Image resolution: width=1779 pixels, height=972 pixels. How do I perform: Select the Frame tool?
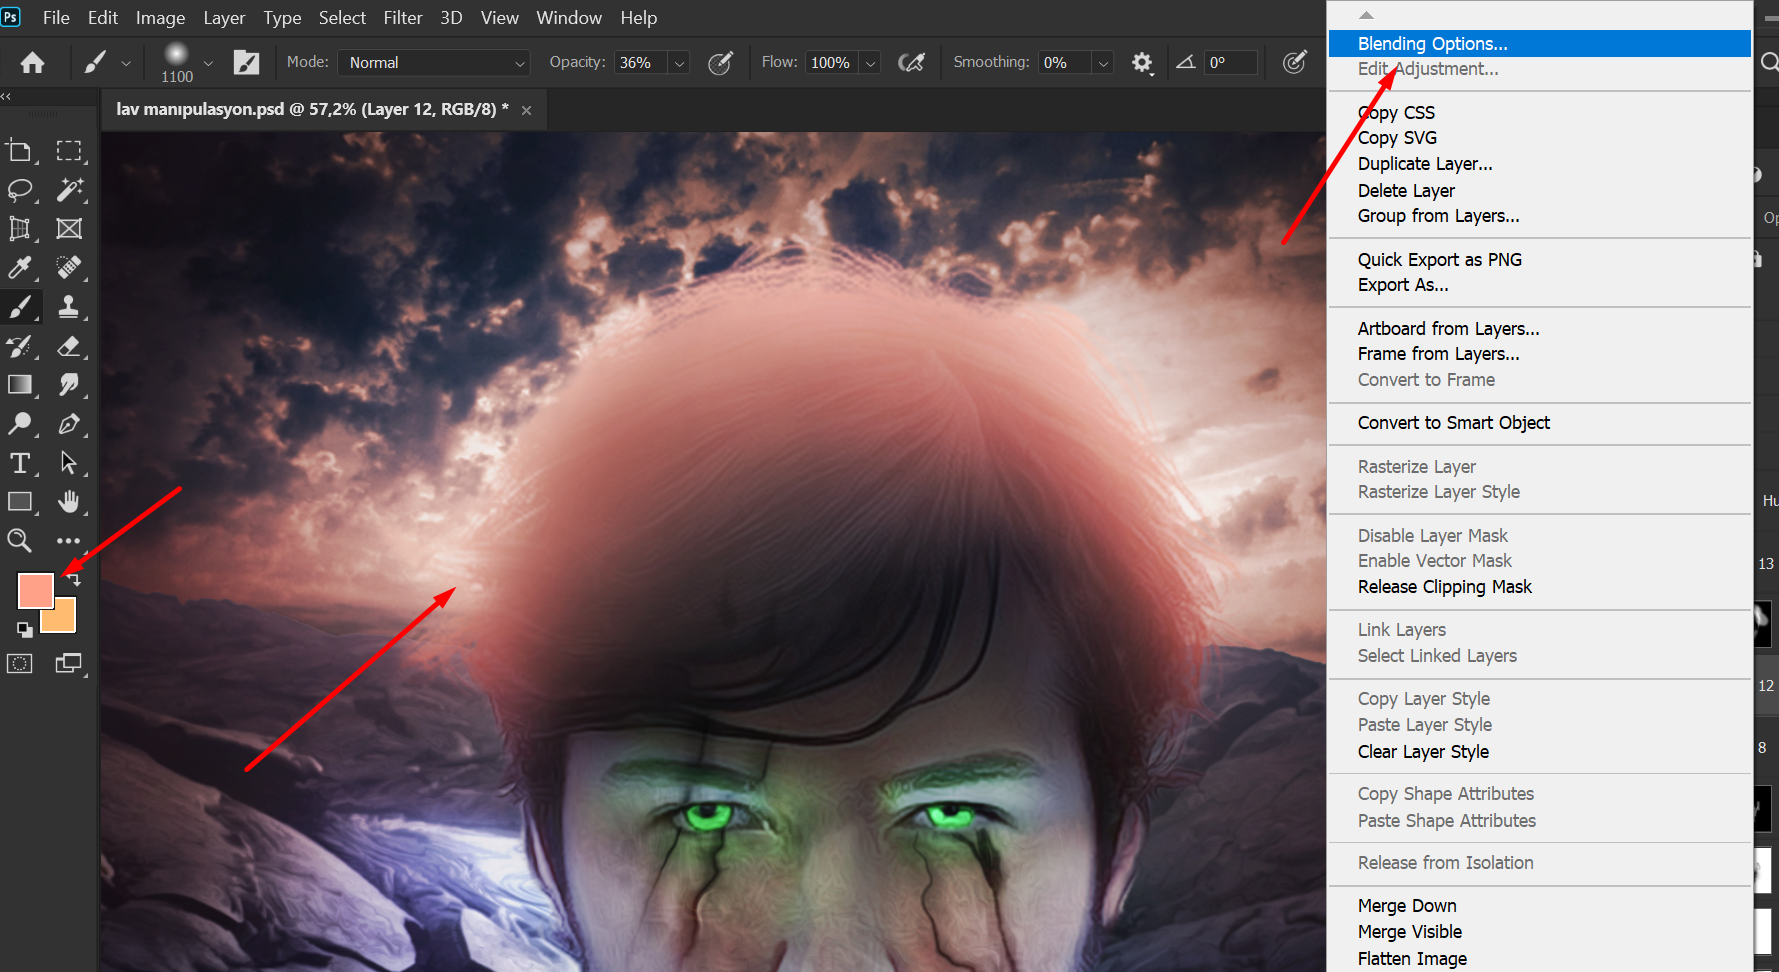point(69,229)
